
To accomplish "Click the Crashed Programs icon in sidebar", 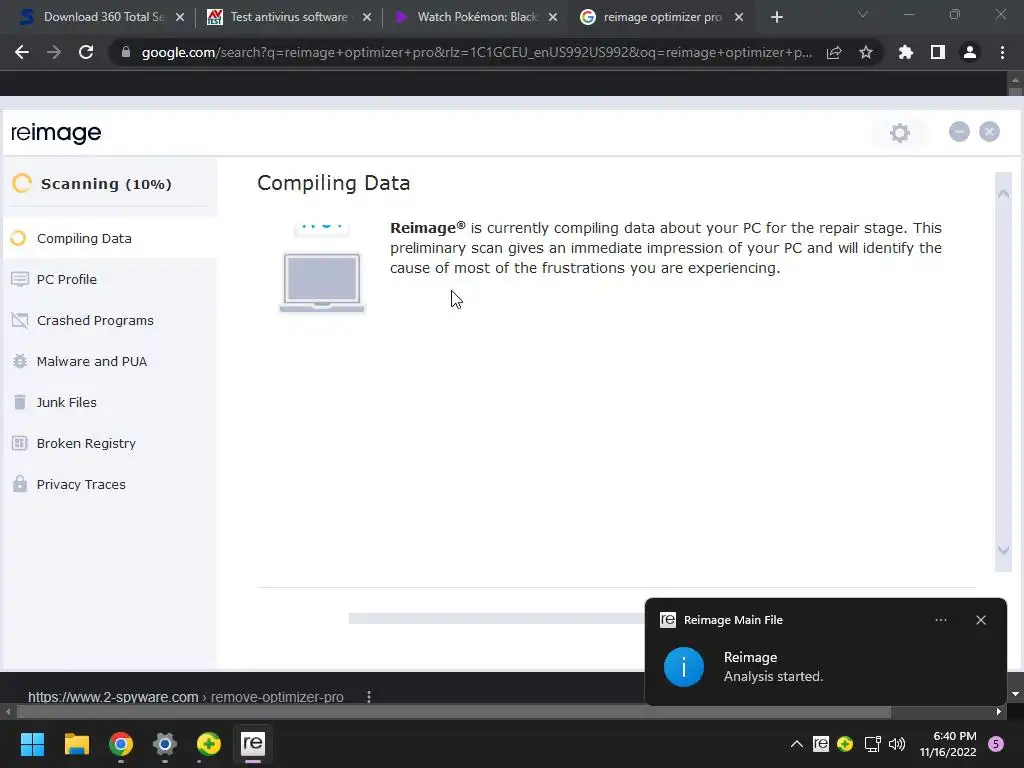I will (x=20, y=320).
